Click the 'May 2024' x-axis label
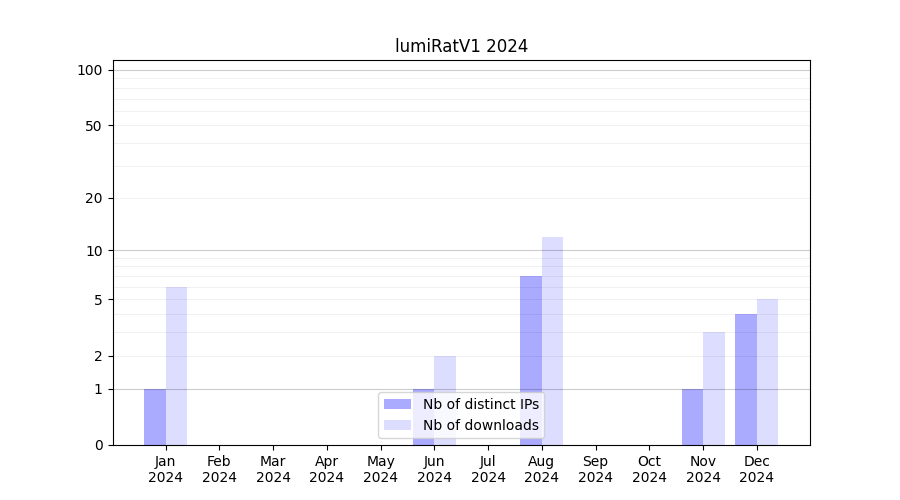This screenshot has height=500, width=900. (x=380, y=469)
